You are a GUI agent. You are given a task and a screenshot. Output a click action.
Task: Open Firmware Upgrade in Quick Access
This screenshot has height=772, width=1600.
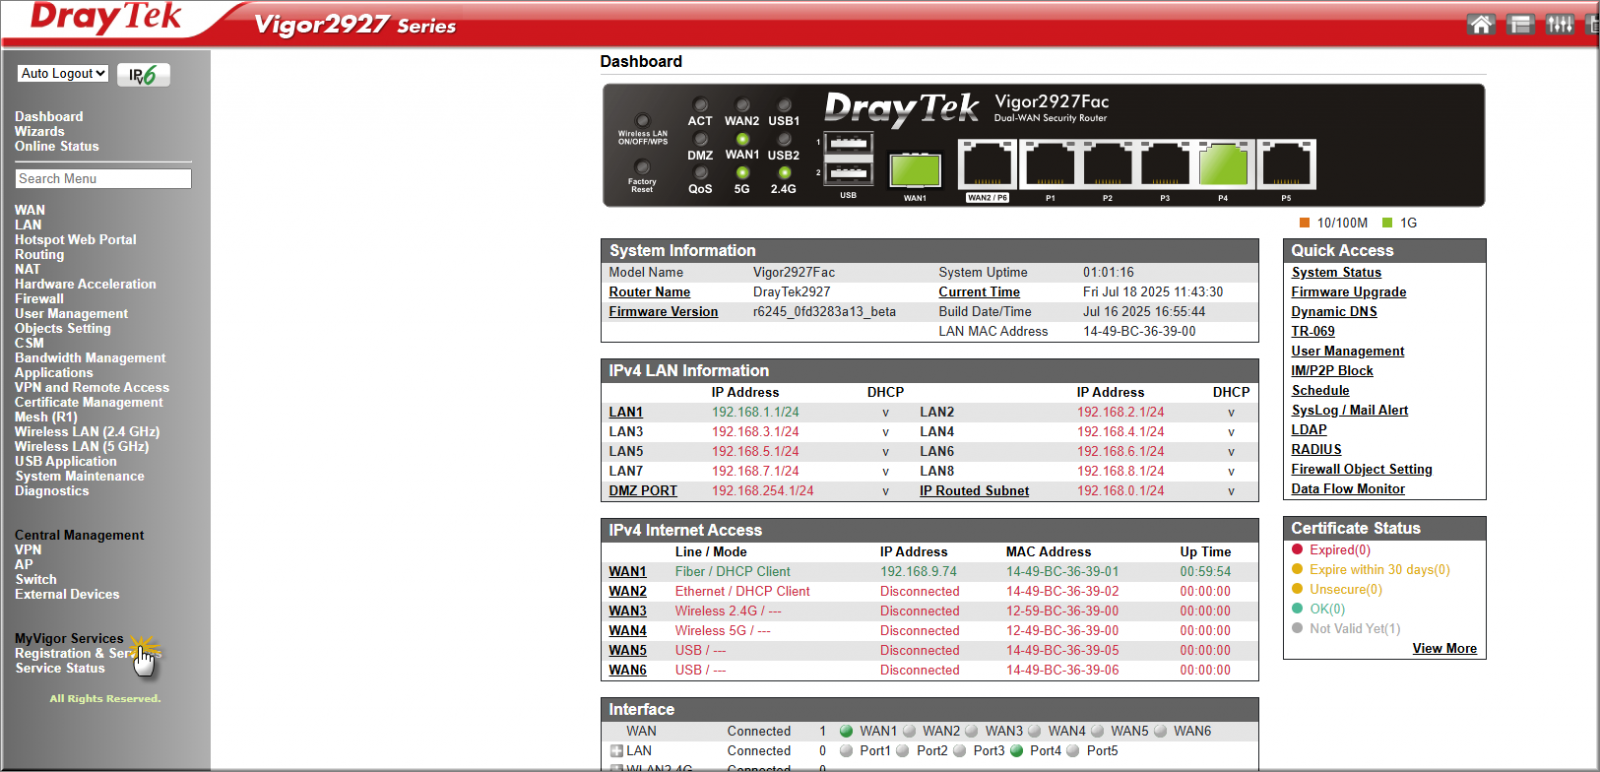click(1349, 292)
